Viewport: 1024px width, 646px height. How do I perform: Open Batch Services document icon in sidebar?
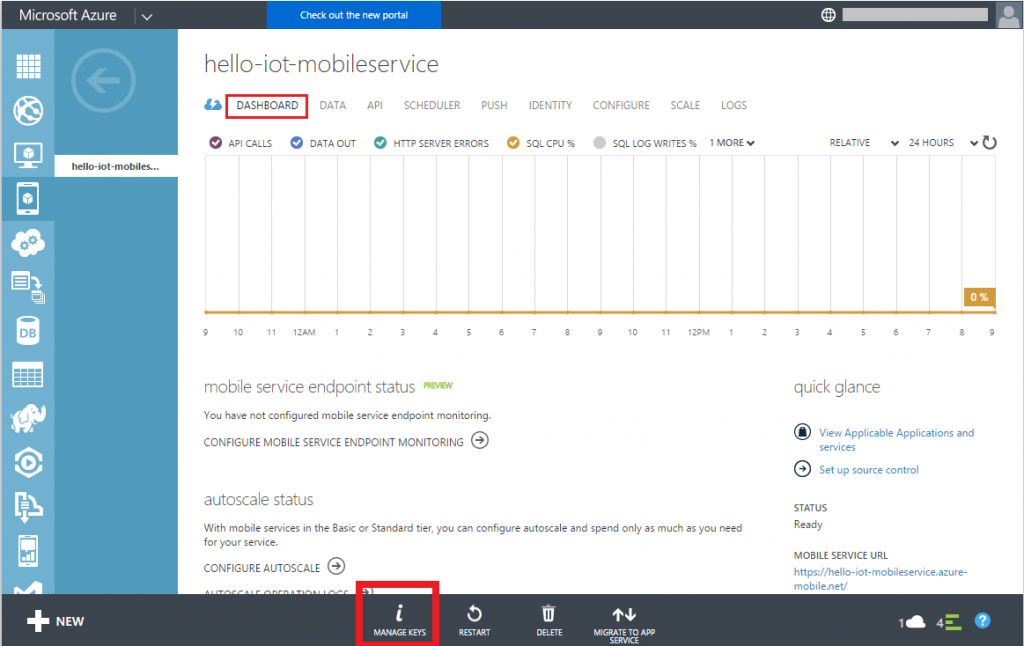[28, 287]
